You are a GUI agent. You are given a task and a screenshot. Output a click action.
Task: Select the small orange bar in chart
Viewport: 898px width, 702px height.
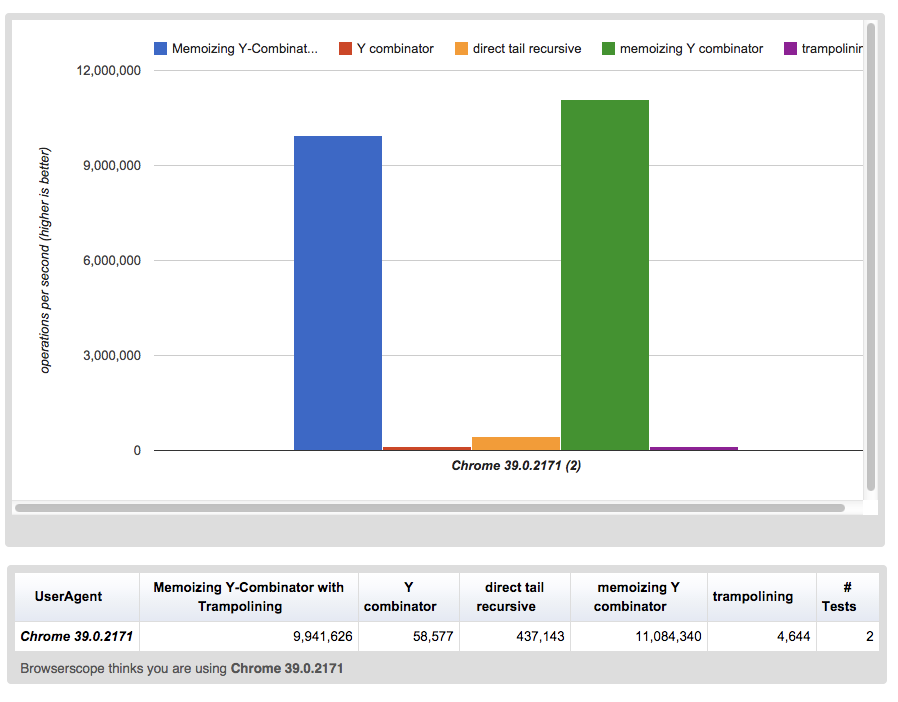516,443
